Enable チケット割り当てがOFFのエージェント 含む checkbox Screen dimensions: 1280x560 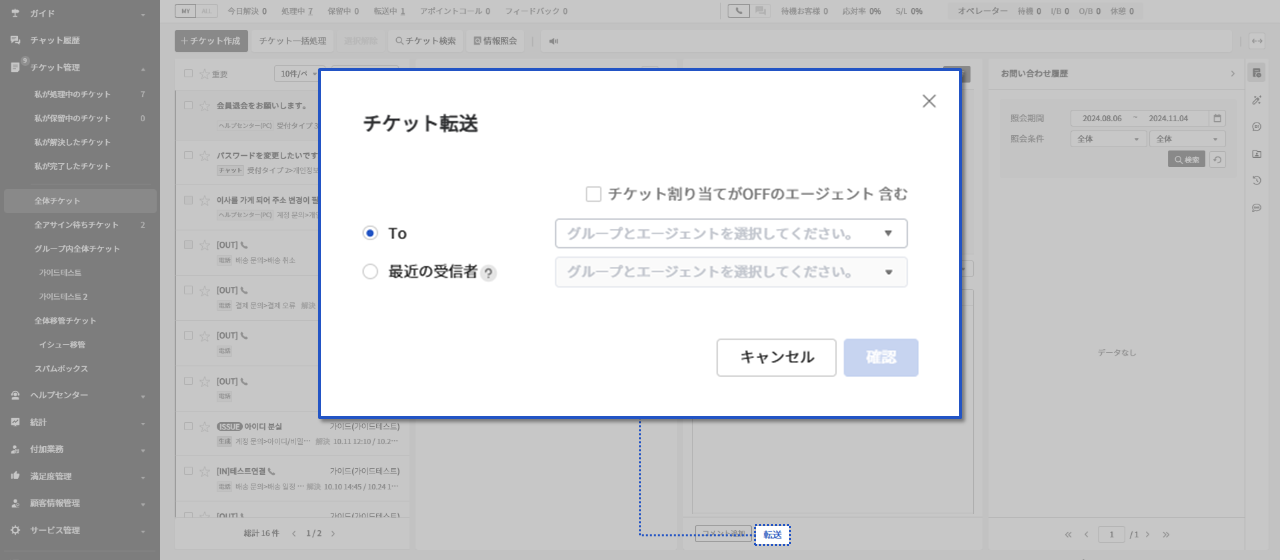594,194
